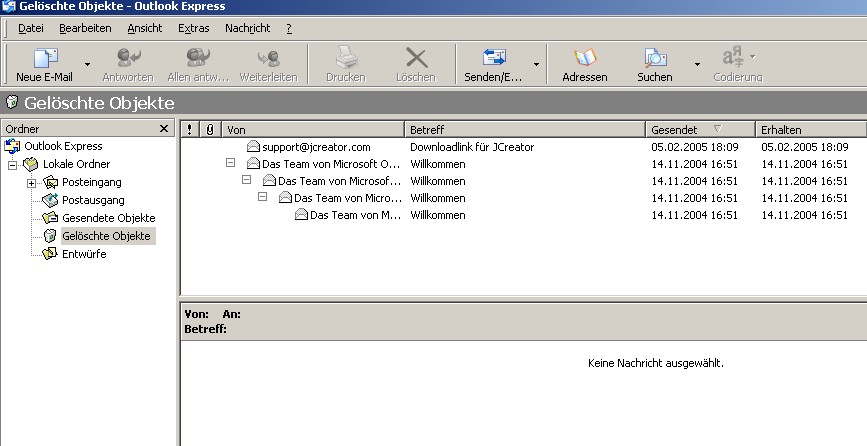Select the message 'Das Team von M…'
Screen dimensions: 867x446
coord(356,215)
